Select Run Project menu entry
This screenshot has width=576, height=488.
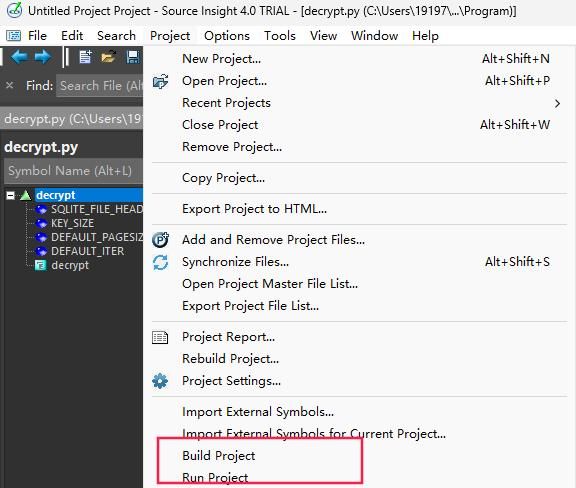coord(359,478)
